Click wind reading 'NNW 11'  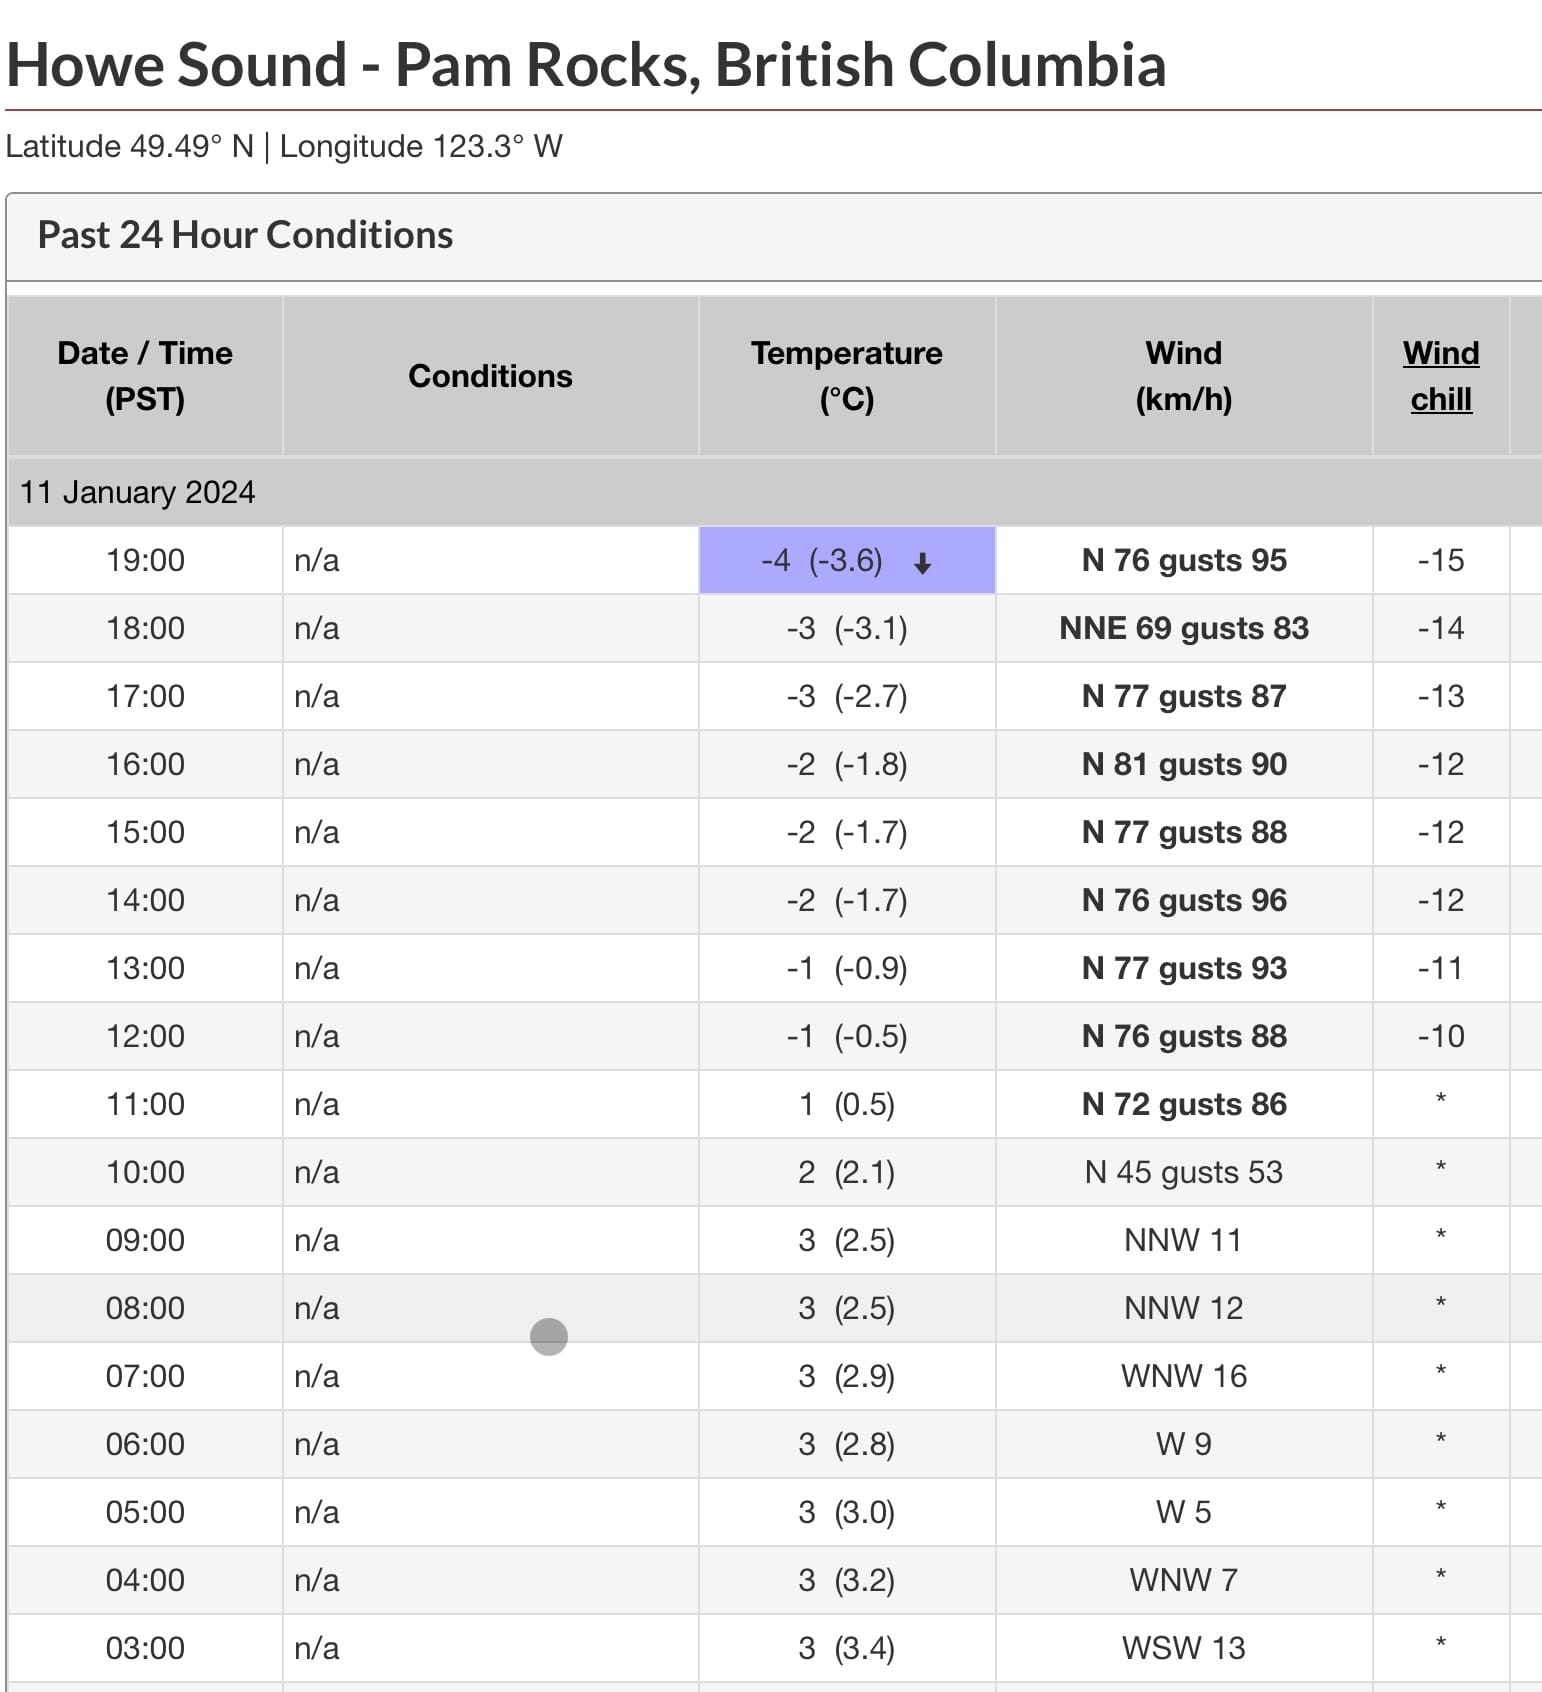click(1184, 1240)
